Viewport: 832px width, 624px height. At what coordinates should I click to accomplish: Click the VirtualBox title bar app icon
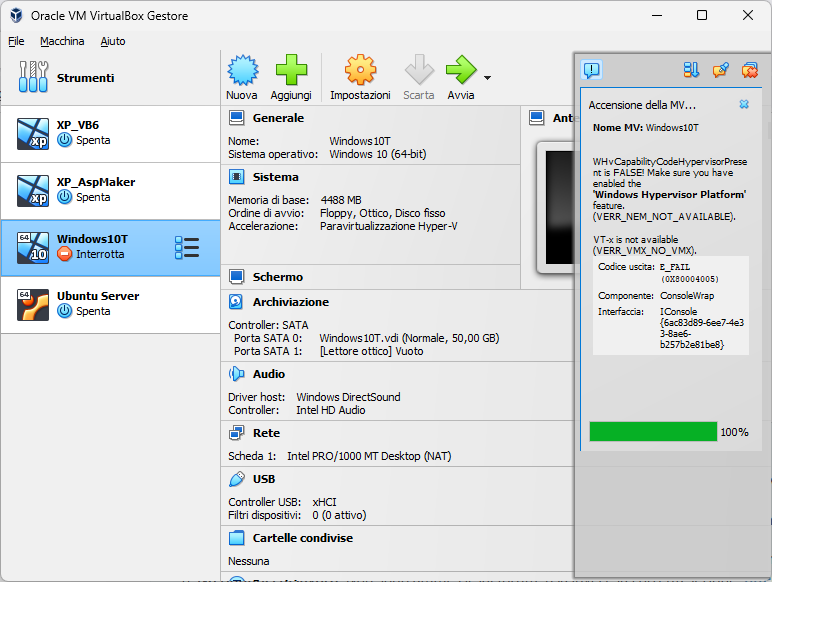coord(16,15)
